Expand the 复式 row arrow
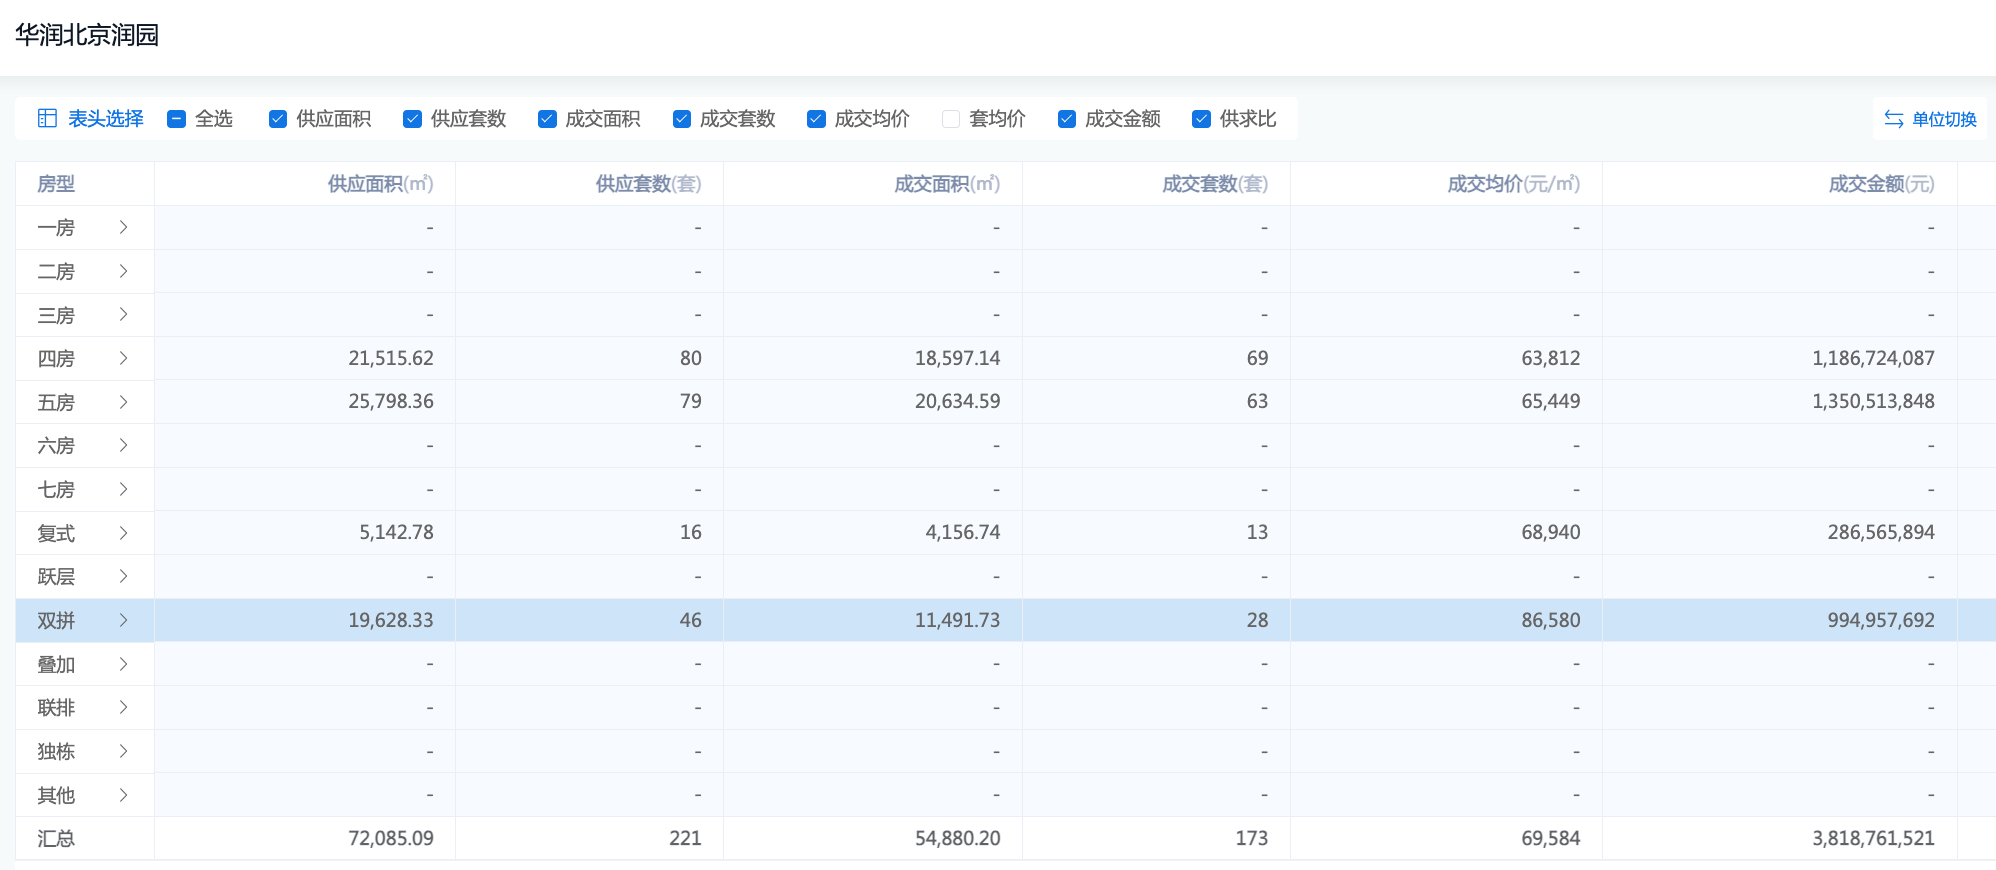Viewport: 1996px width, 870px height. (x=123, y=533)
